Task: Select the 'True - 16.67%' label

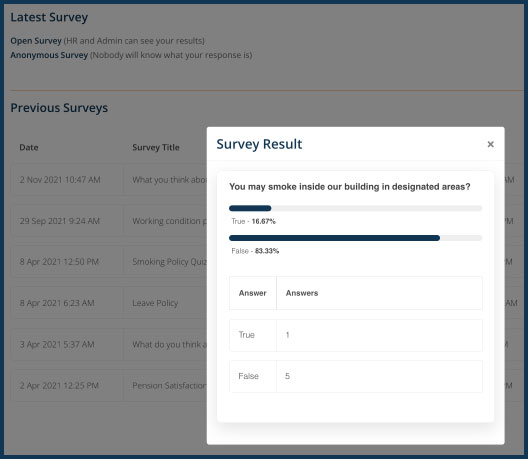Action: 253,221
